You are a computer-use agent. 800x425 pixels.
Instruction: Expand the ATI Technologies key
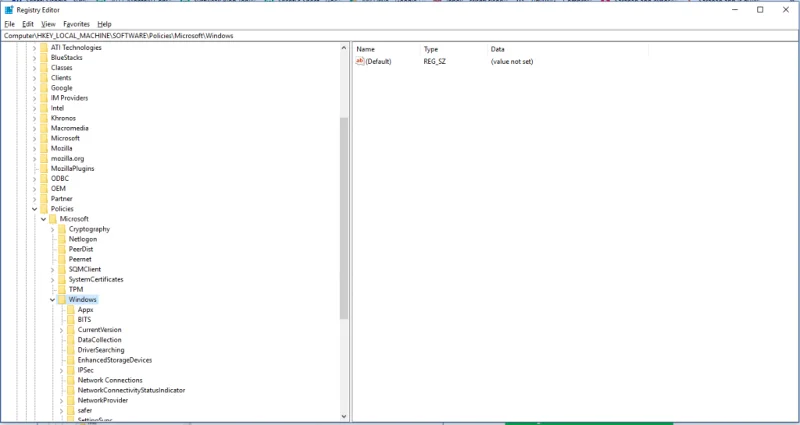pos(34,47)
